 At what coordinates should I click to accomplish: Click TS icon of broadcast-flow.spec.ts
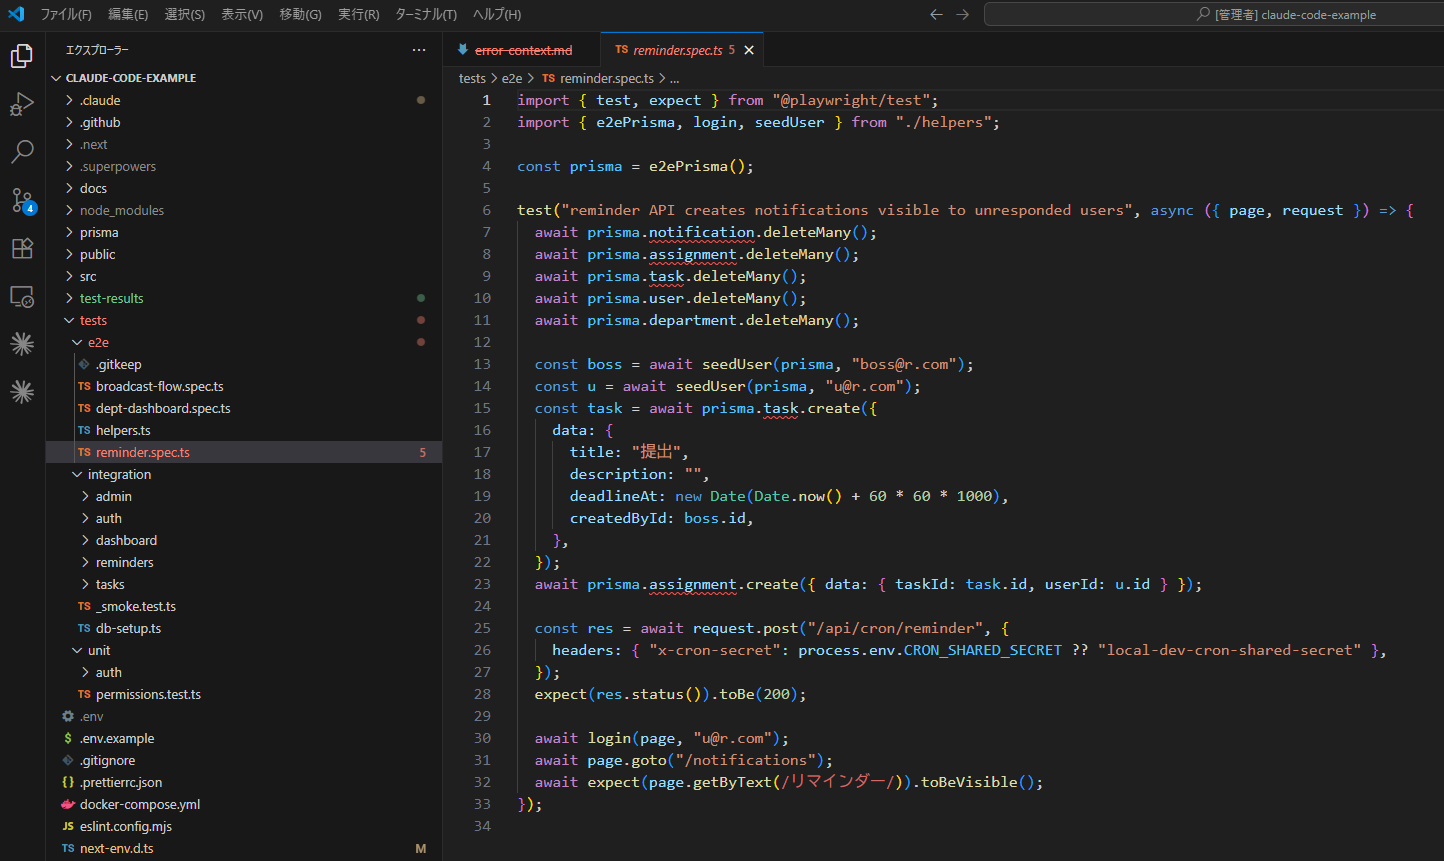coord(84,386)
